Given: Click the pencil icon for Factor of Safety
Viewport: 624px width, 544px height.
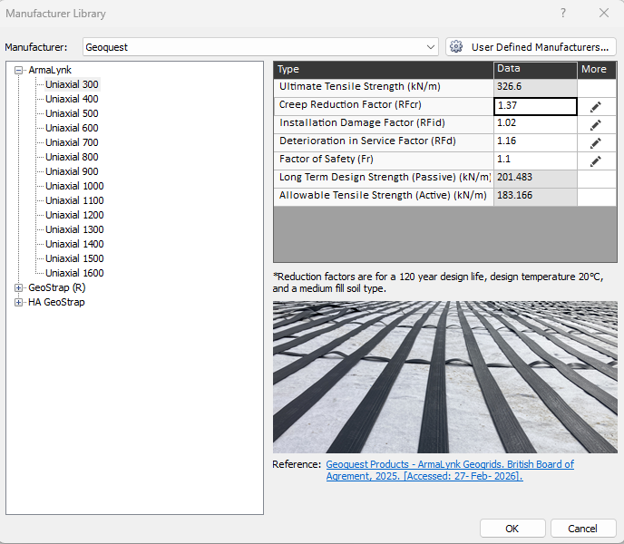Looking at the screenshot, I should (595, 161).
